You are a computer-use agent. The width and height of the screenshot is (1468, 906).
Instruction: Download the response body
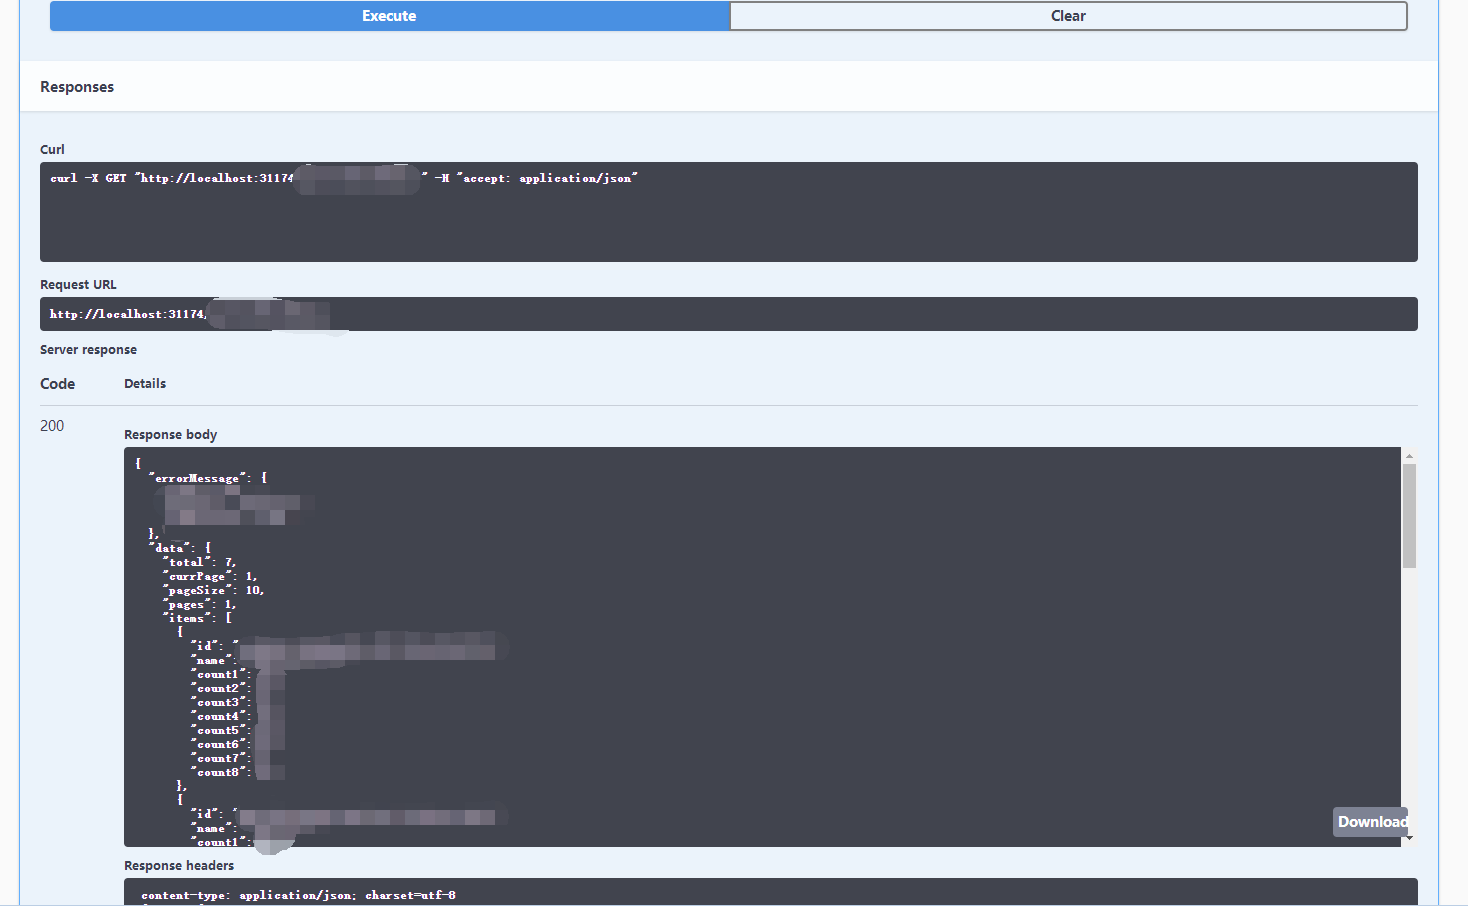[x=1371, y=822]
